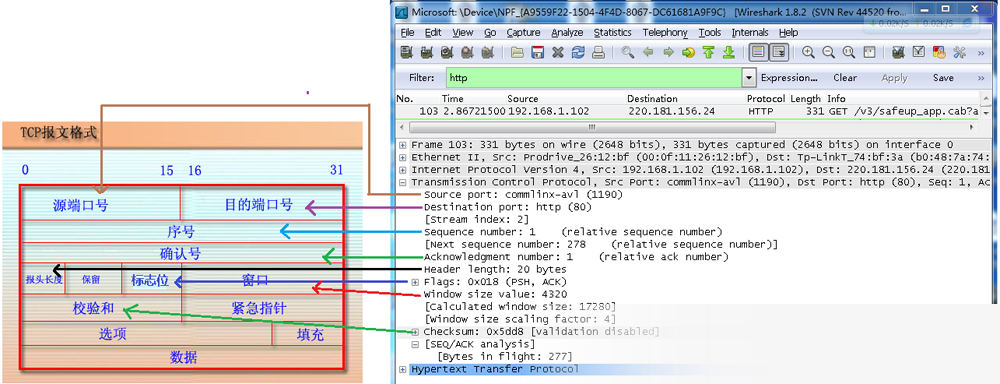The width and height of the screenshot is (1000, 384).
Task: Zoom out packet text icon
Action: 828,52
